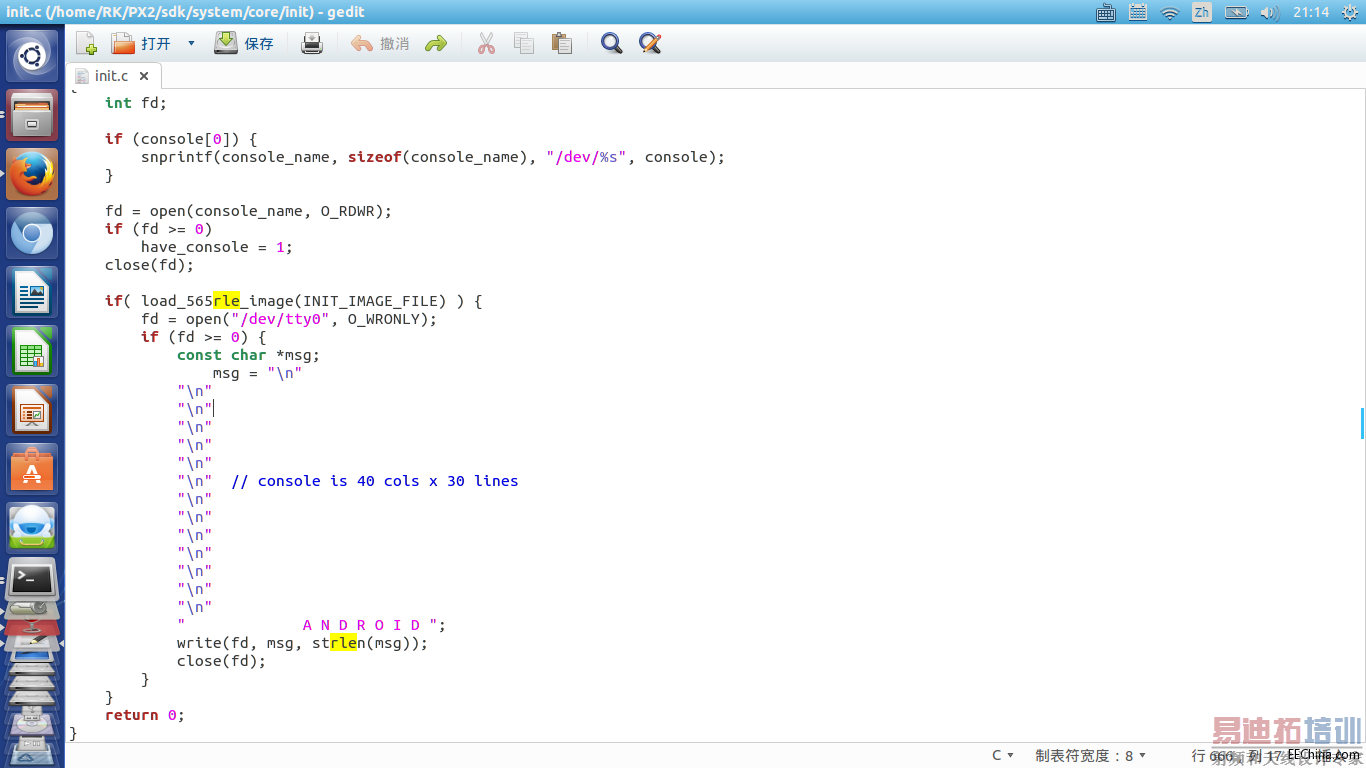Image resolution: width=1366 pixels, height=768 pixels.
Task: Copy the selection using the copy icon
Action: [x=523, y=43]
